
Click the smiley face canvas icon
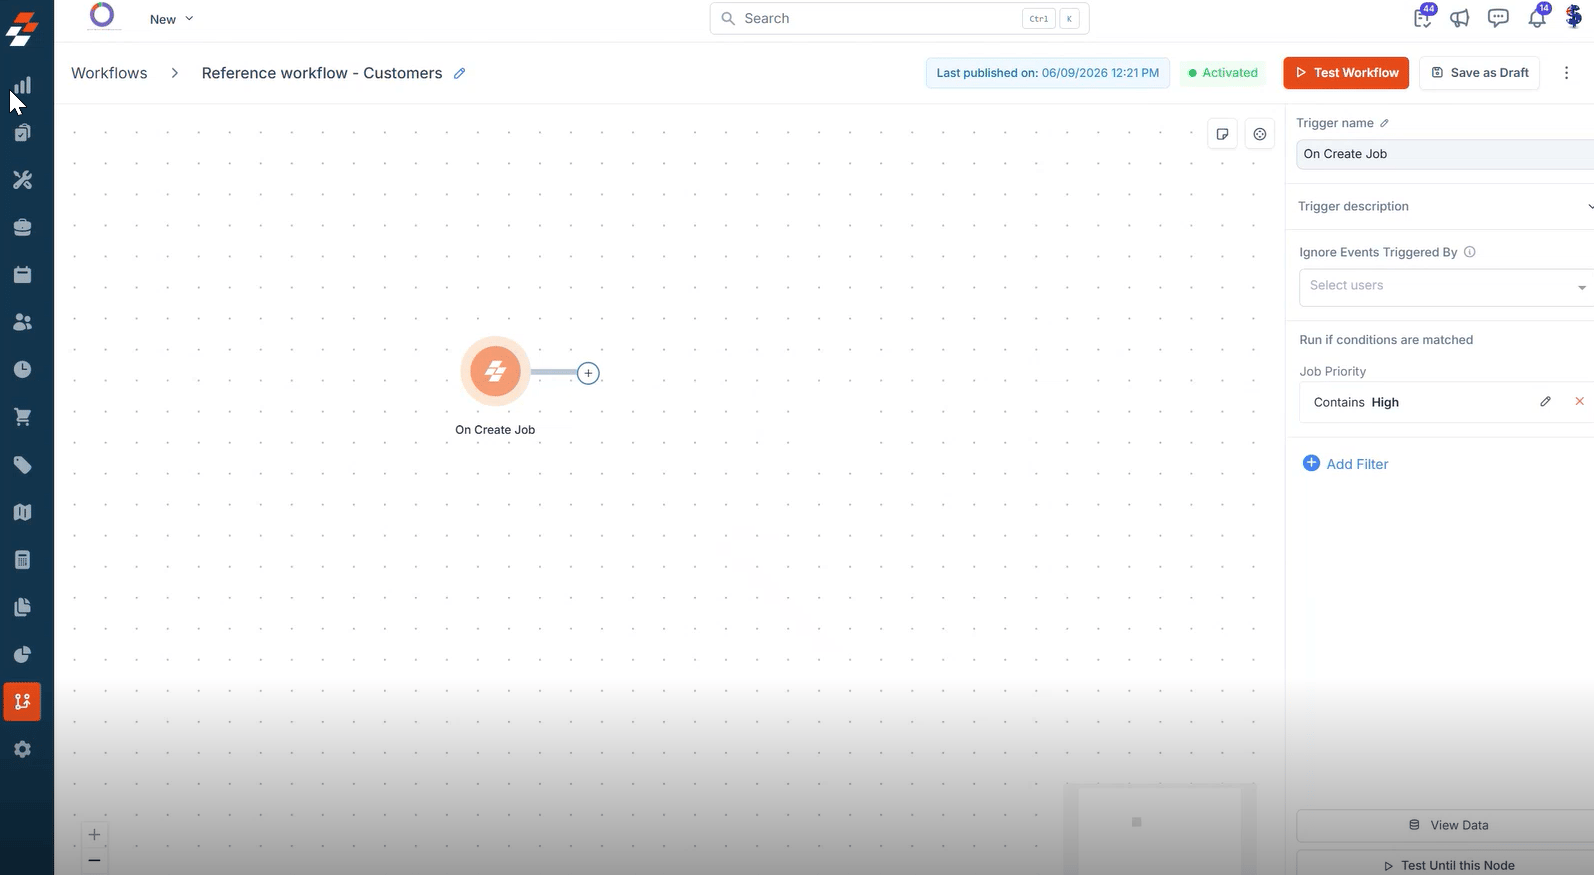pyautogui.click(x=1260, y=134)
